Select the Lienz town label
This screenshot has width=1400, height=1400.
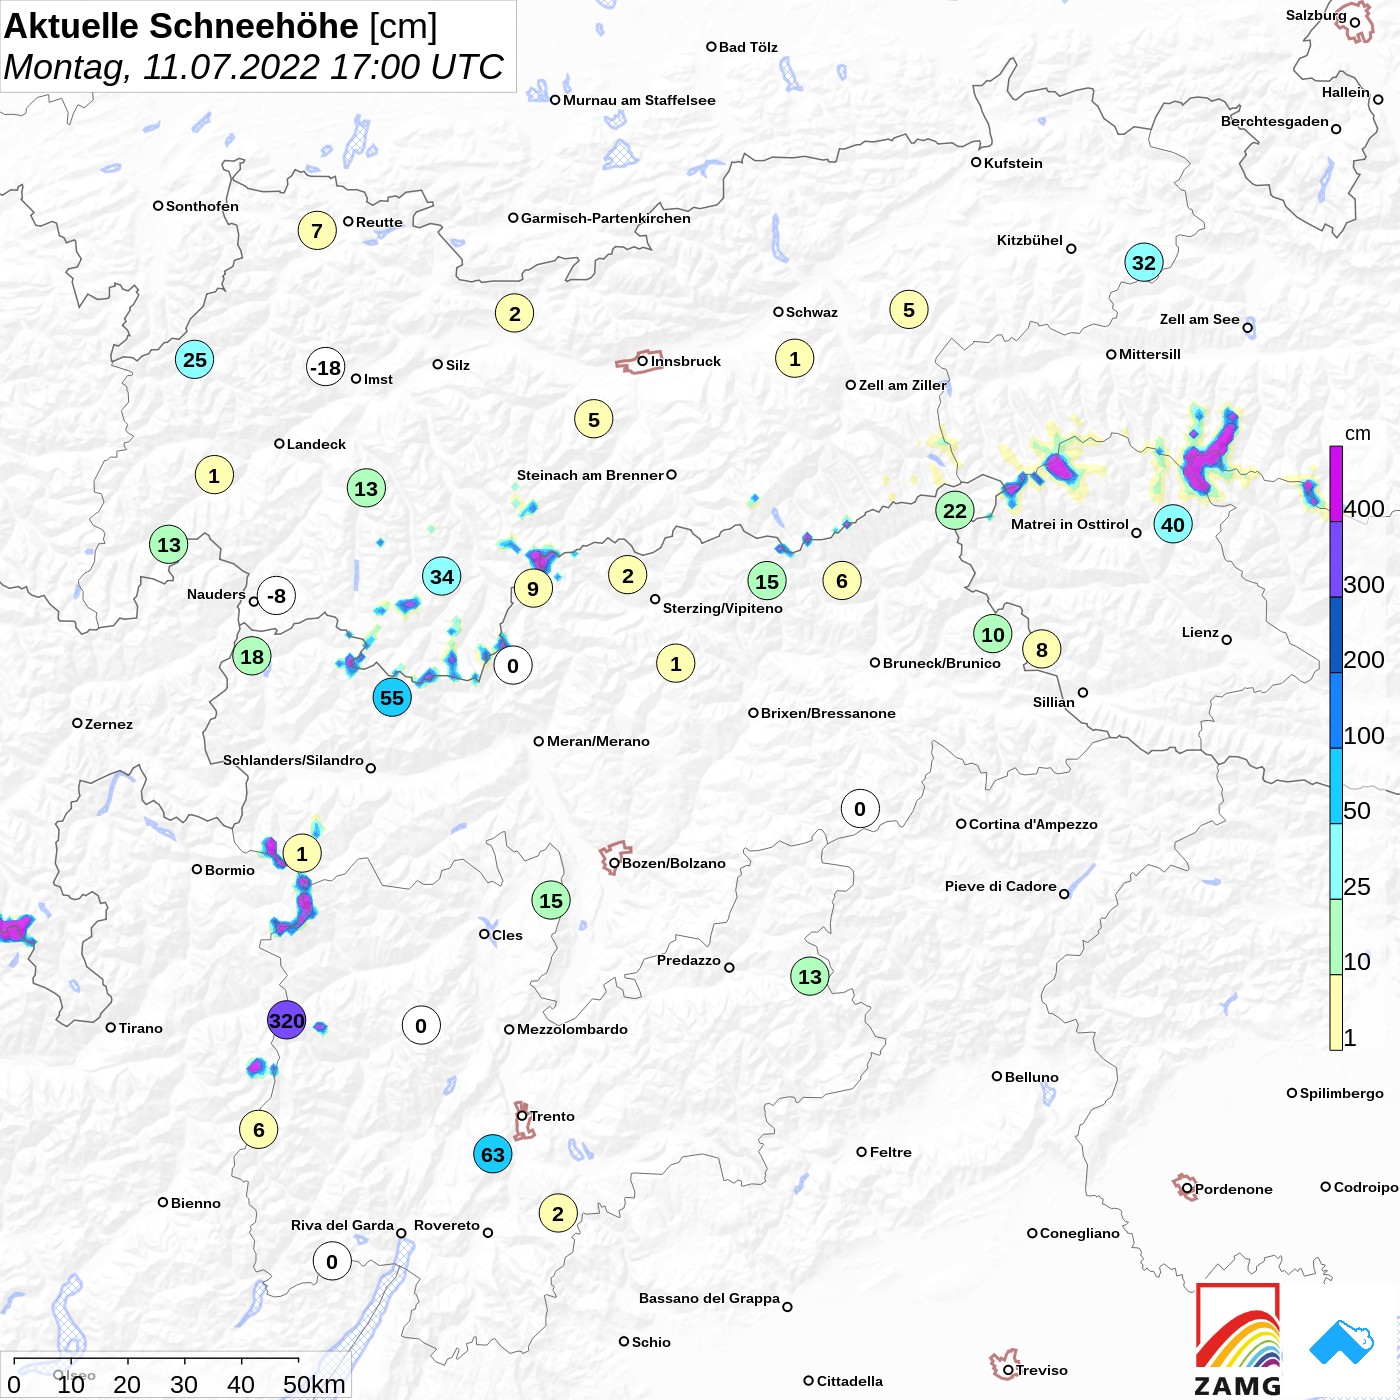click(1200, 632)
